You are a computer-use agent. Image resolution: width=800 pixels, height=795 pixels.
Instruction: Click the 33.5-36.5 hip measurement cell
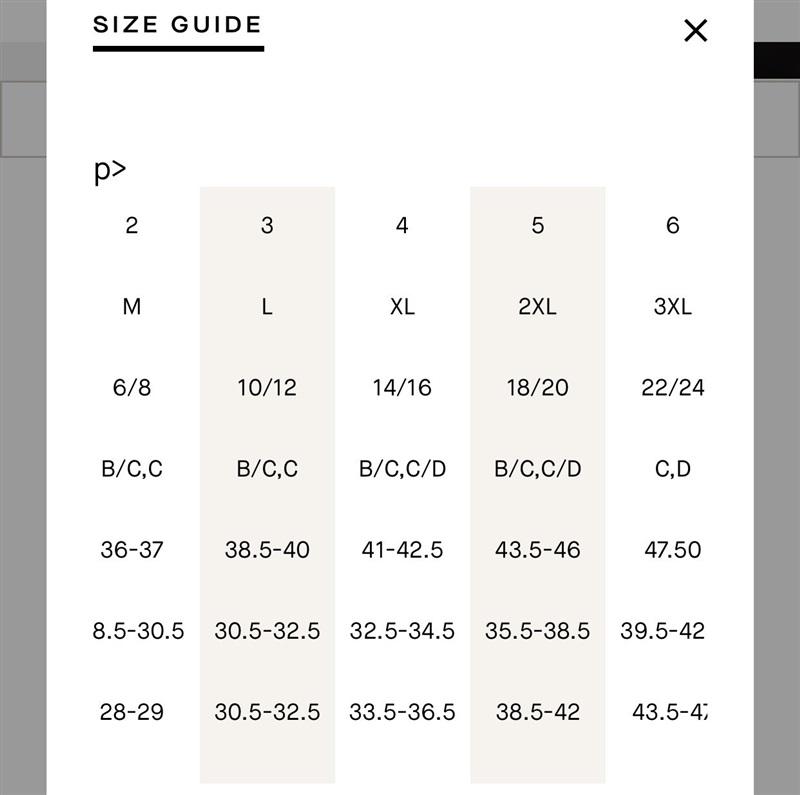click(x=402, y=712)
